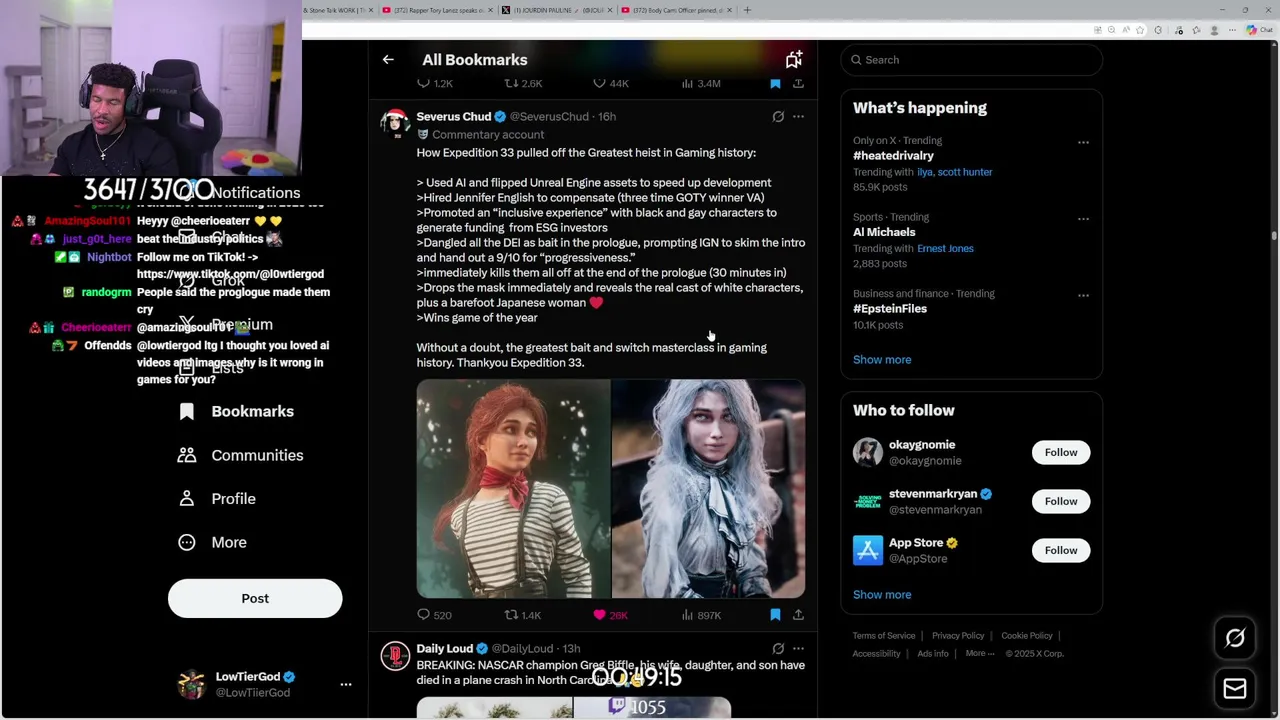
Task: Show more under What's happening
Action: pyautogui.click(x=882, y=360)
